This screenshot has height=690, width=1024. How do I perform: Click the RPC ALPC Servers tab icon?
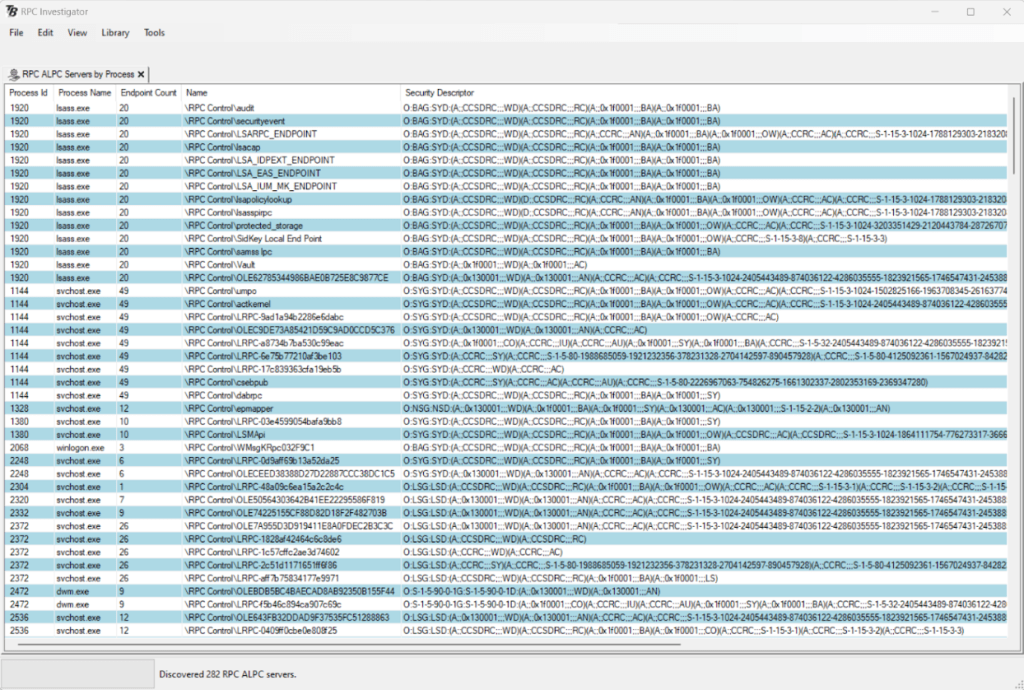click(x=13, y=74)
